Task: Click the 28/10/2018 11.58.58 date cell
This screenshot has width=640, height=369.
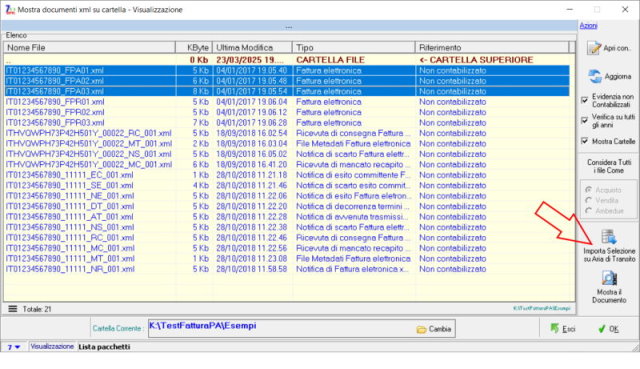Action: [252, 269]
